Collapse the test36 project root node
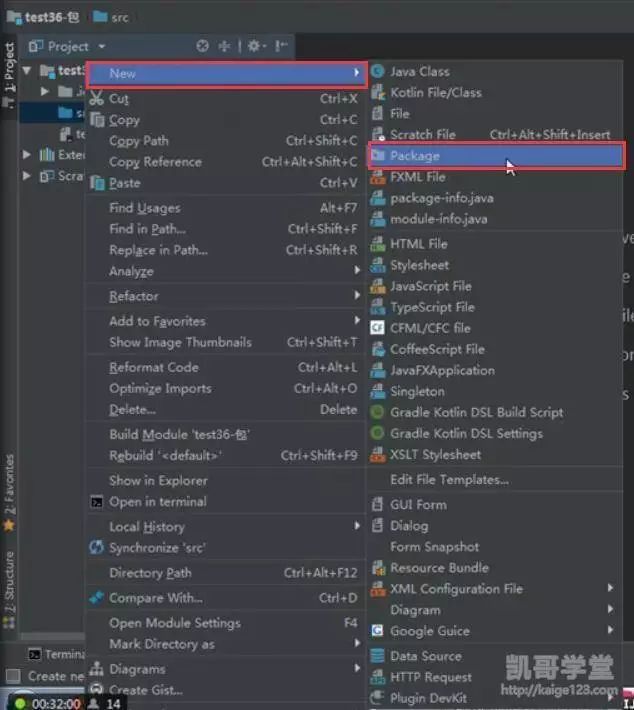The image size is (634, 710). coord(27,70)
